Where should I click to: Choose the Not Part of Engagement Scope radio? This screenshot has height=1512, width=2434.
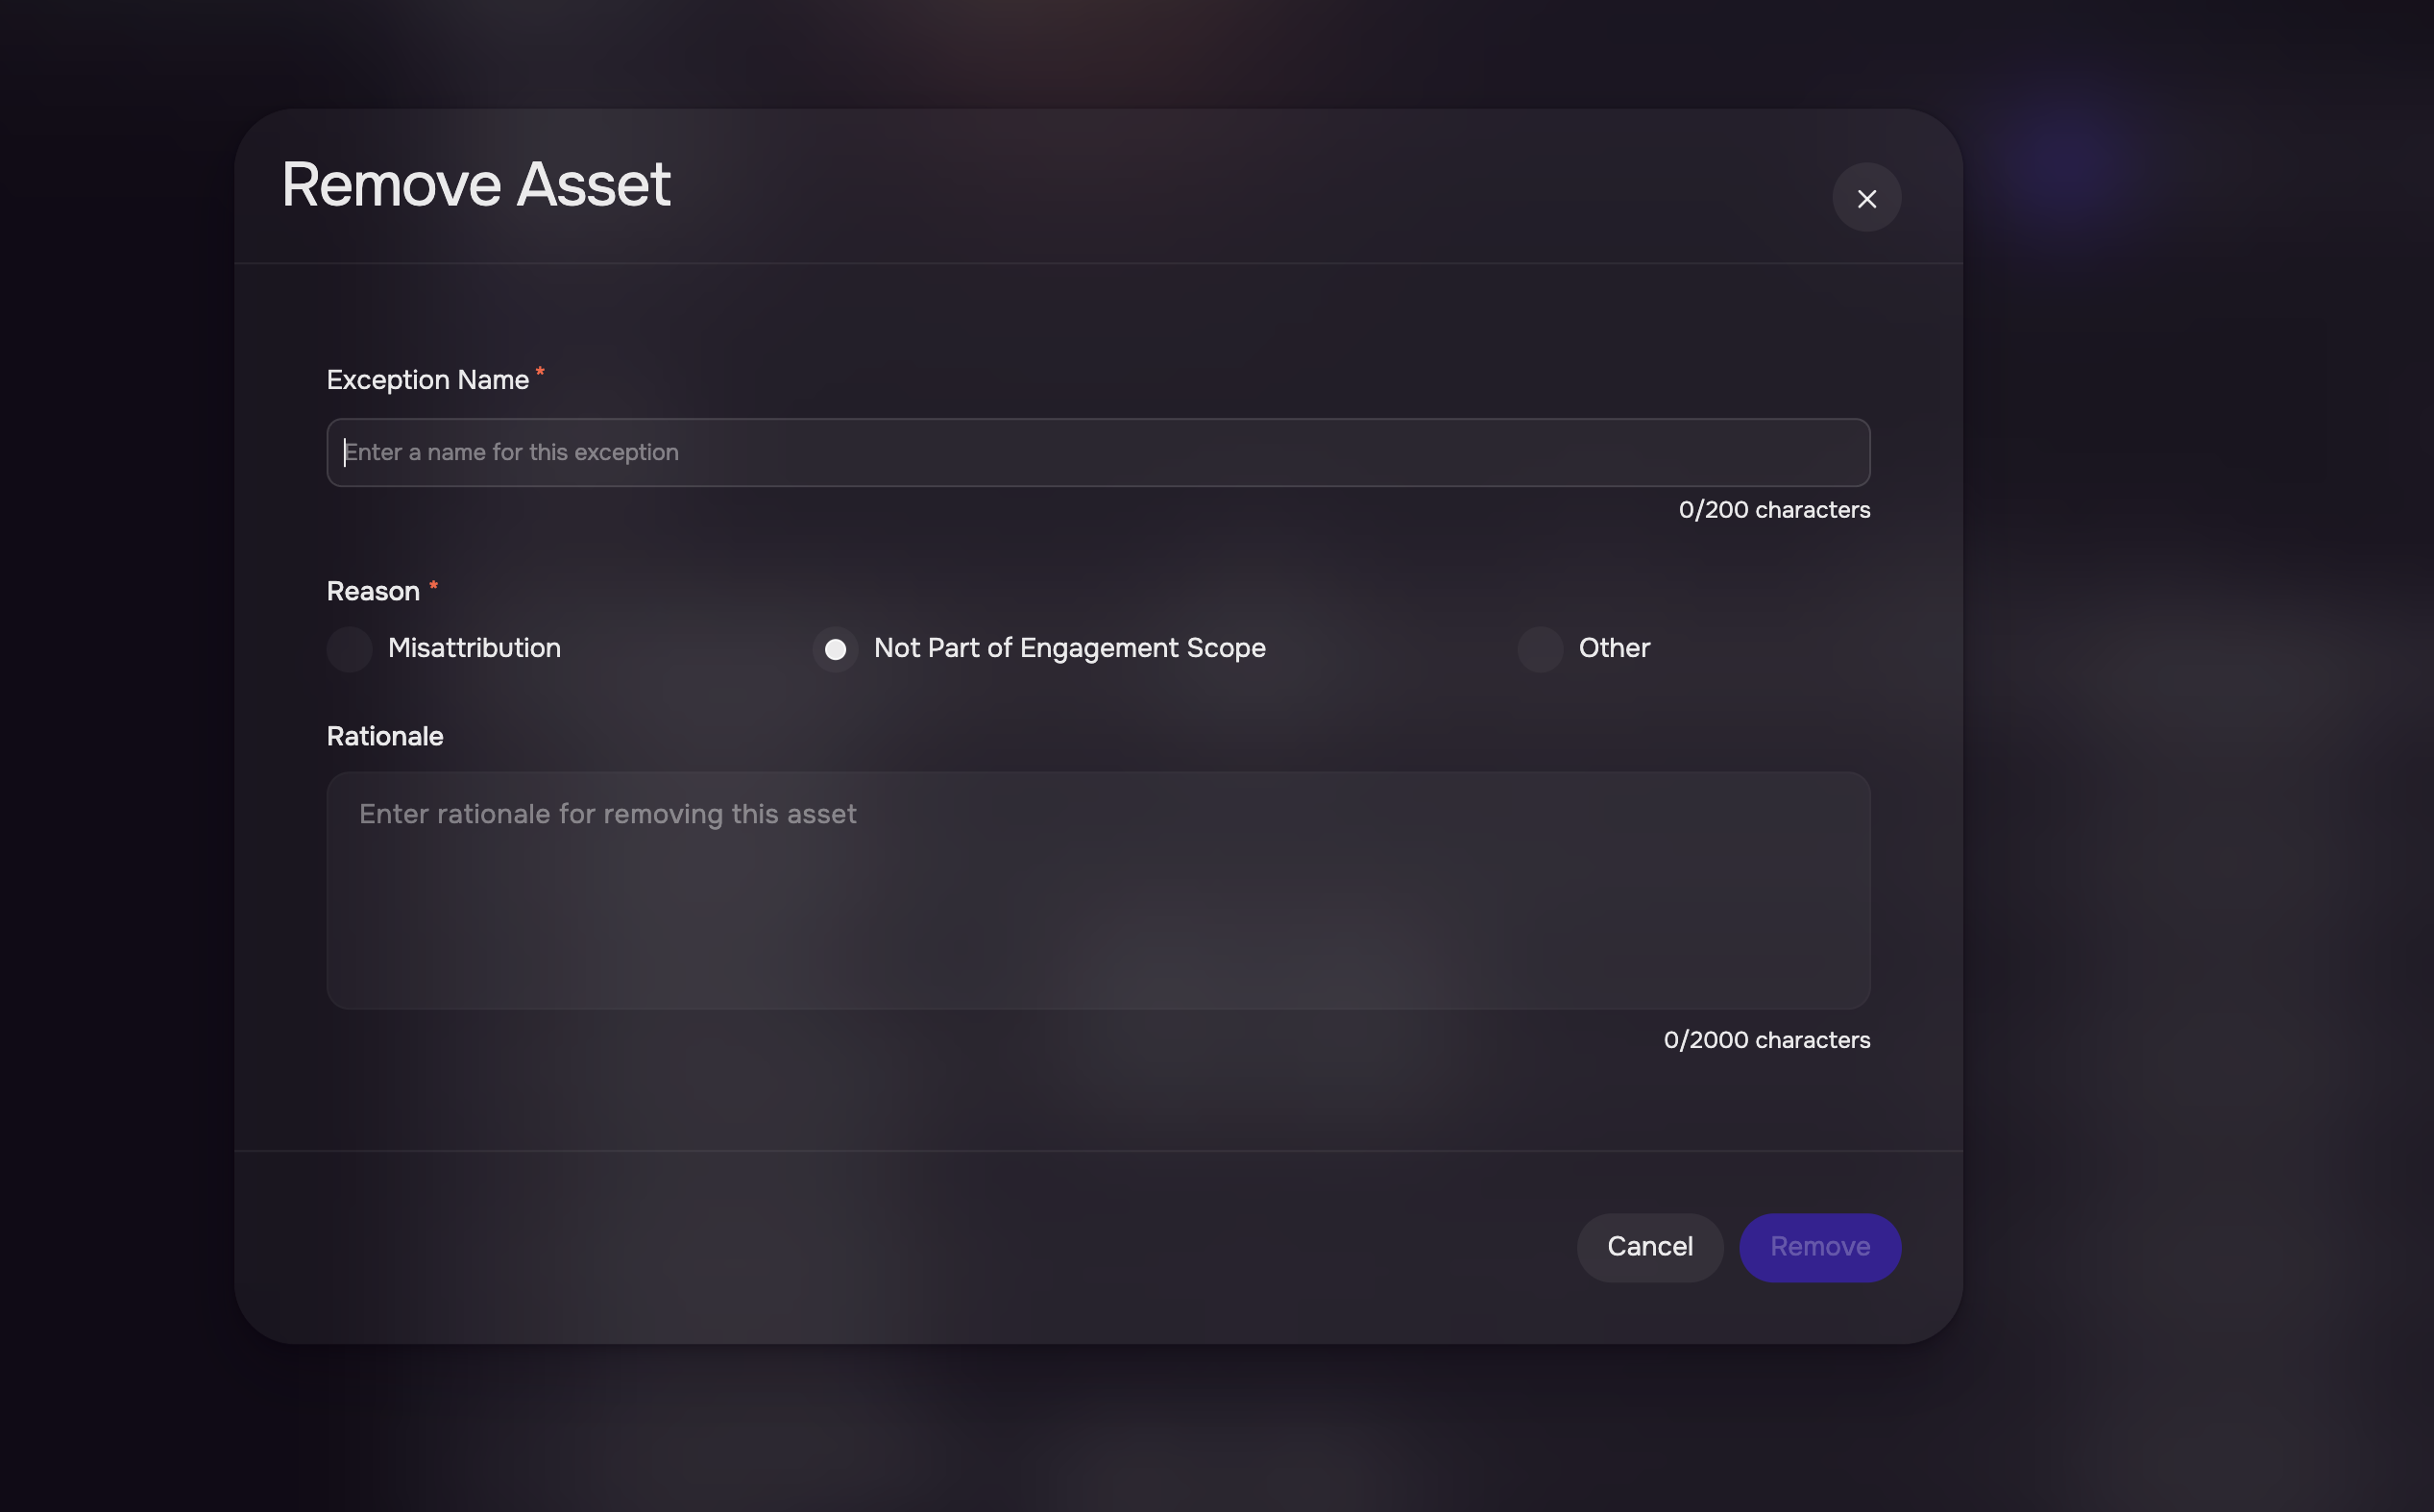835,649
